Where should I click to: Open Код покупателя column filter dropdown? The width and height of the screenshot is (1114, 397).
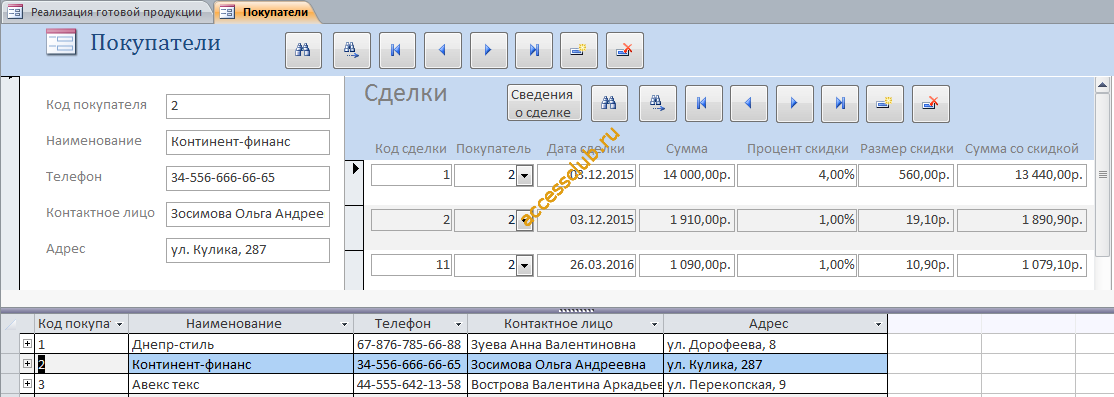tap(119, 324)
